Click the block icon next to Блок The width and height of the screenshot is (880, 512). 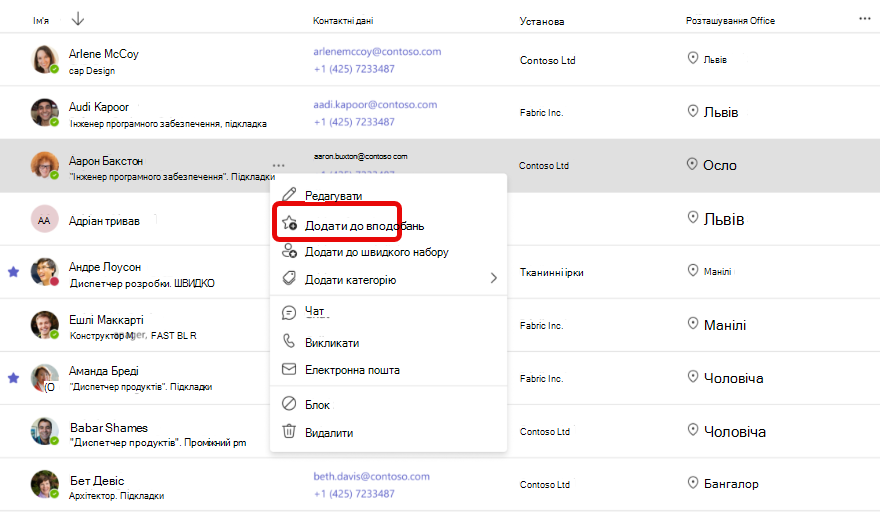(289, 404)
